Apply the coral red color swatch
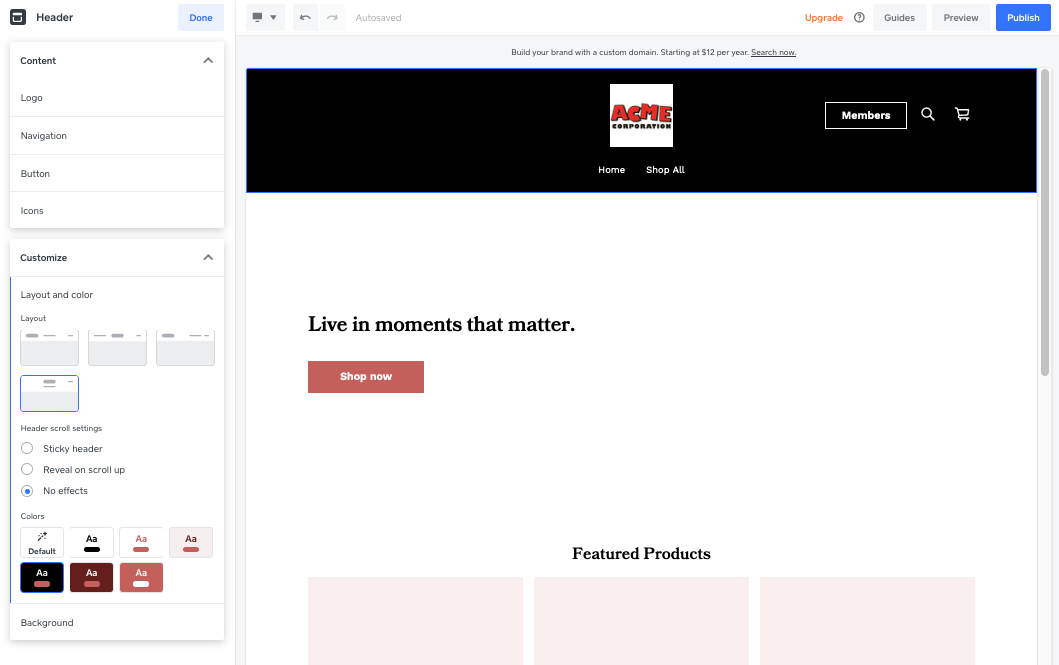1059x665 pixels. [141, 577]
